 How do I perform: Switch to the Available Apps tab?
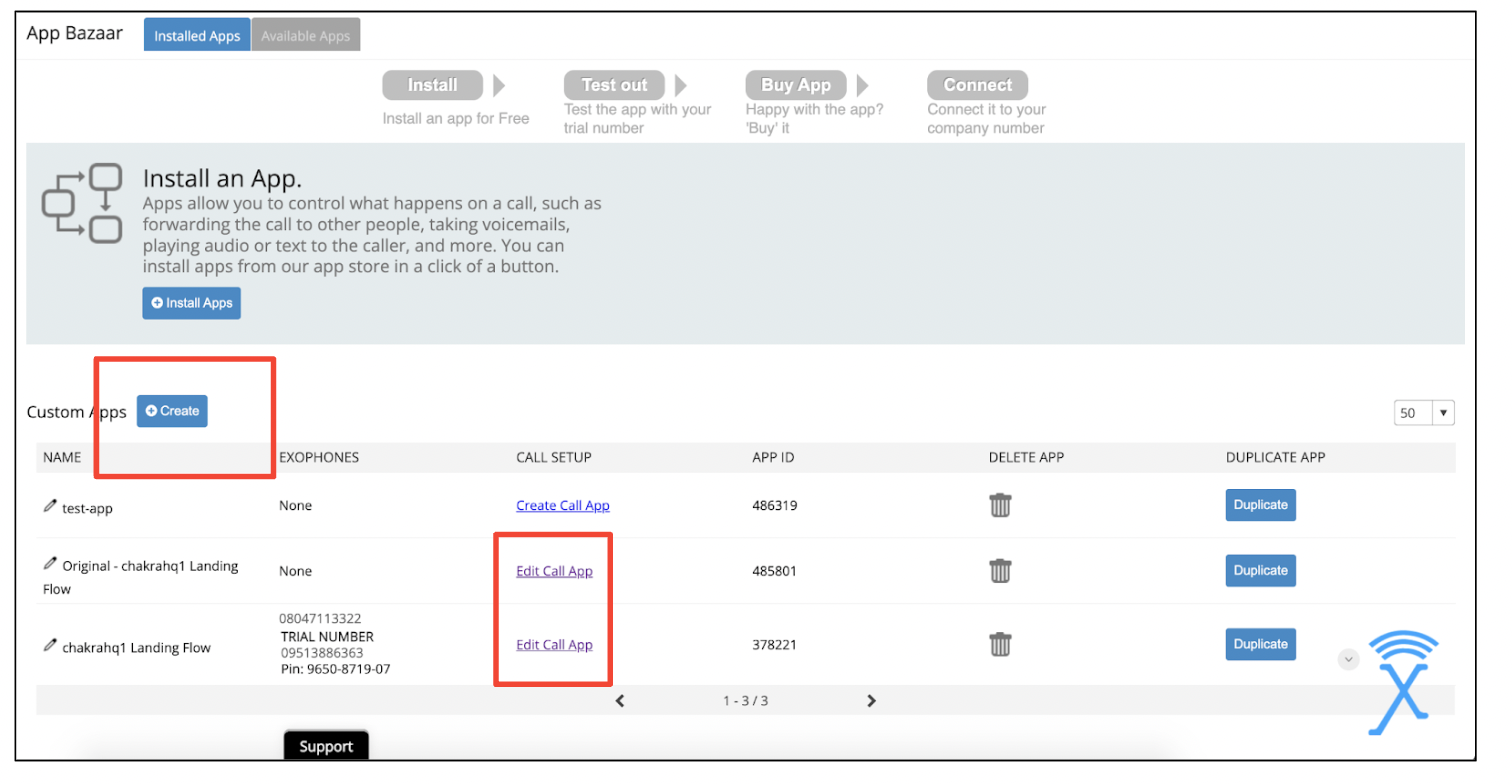click(305, 34)
